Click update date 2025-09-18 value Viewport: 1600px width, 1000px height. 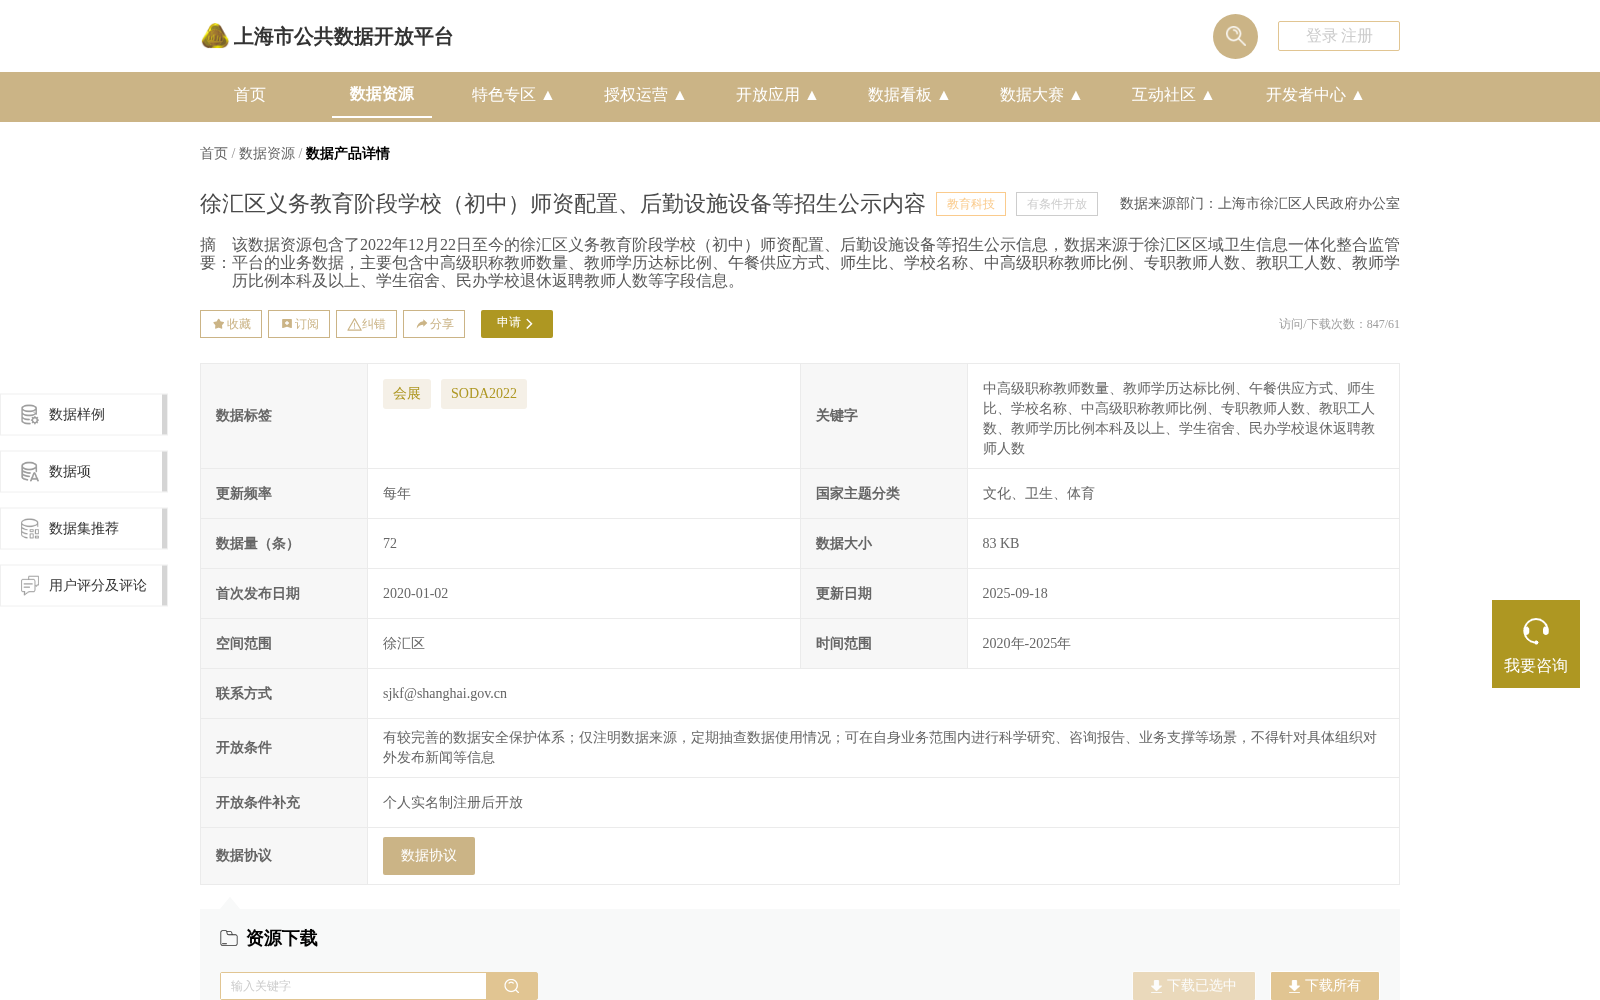click(1015, 594)
